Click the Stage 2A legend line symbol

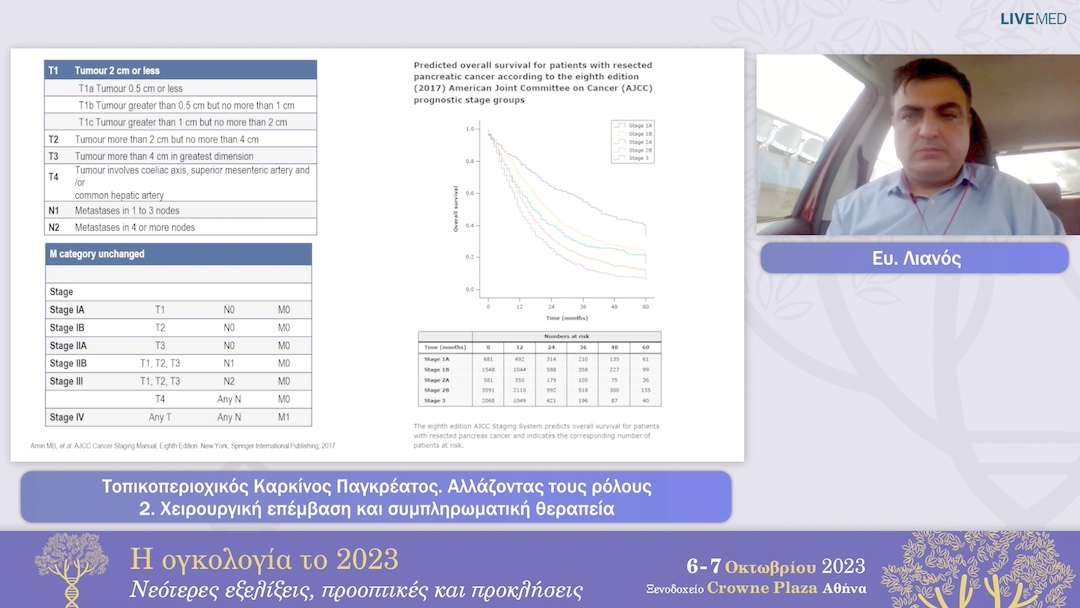pos(620,141)
